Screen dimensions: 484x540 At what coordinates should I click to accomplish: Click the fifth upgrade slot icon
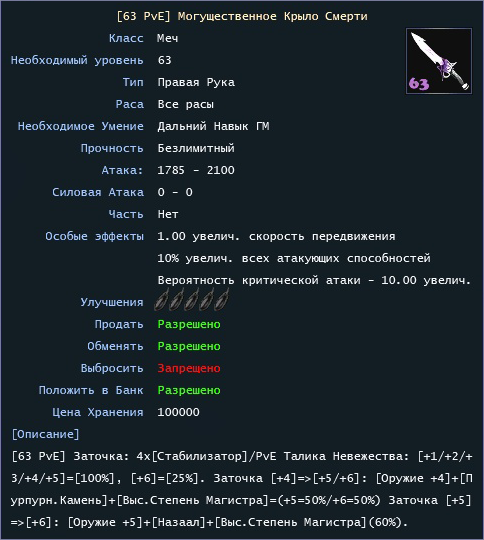(x=222, y=300)
